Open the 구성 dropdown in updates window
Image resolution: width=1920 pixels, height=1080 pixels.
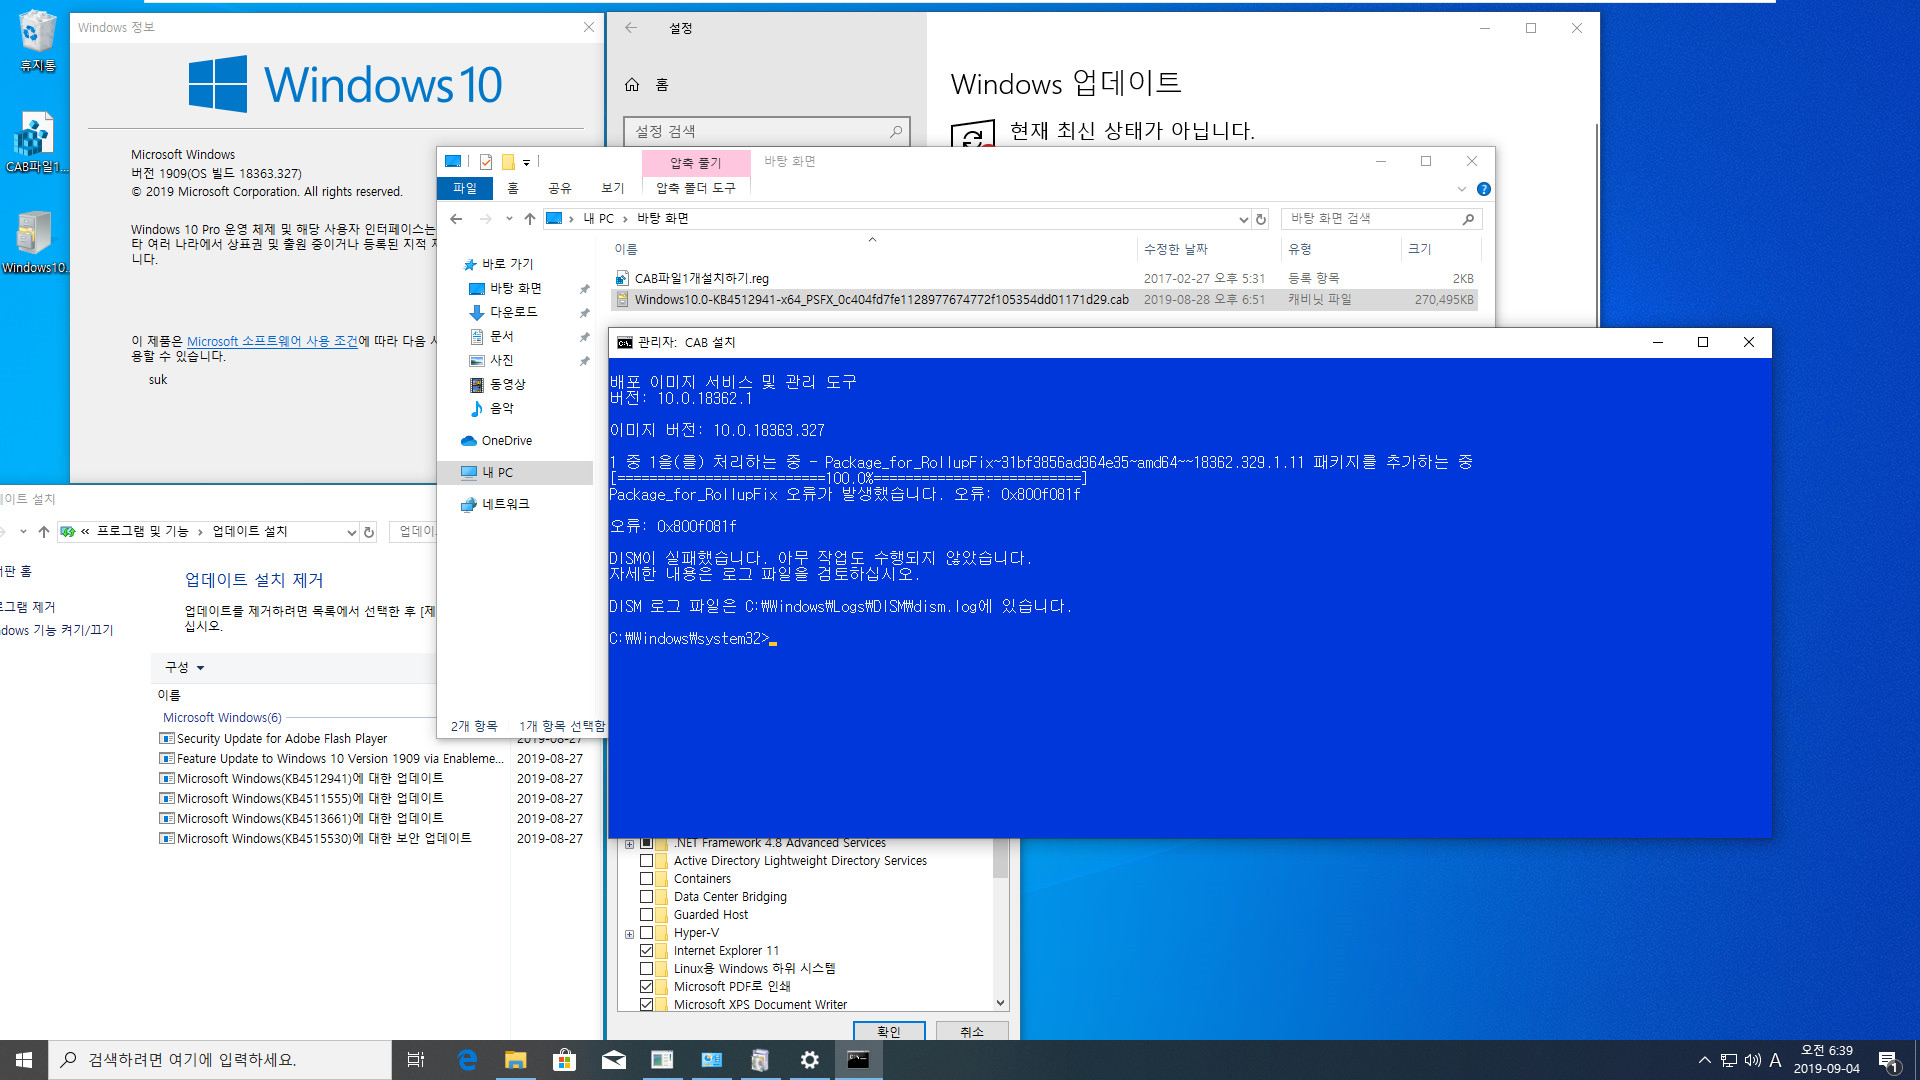pyautogui.click(x=185, y=668)
